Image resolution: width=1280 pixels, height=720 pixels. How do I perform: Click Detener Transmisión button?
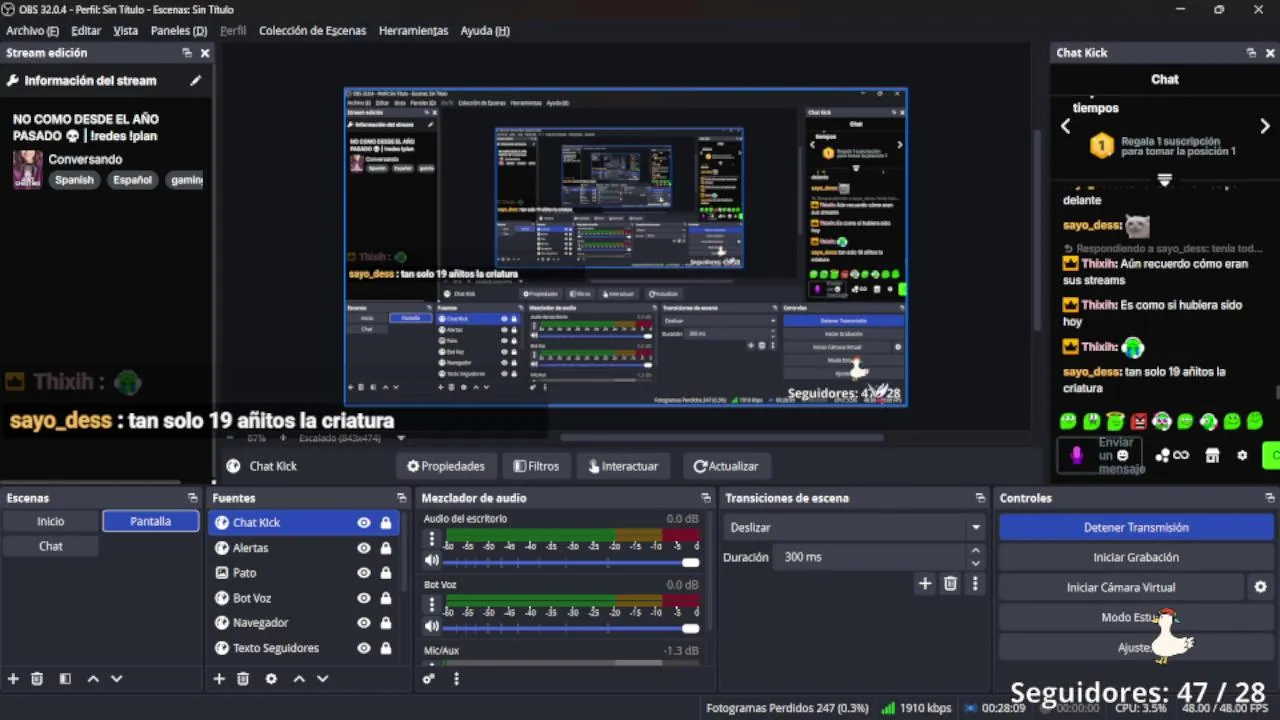pos(1136,527)
